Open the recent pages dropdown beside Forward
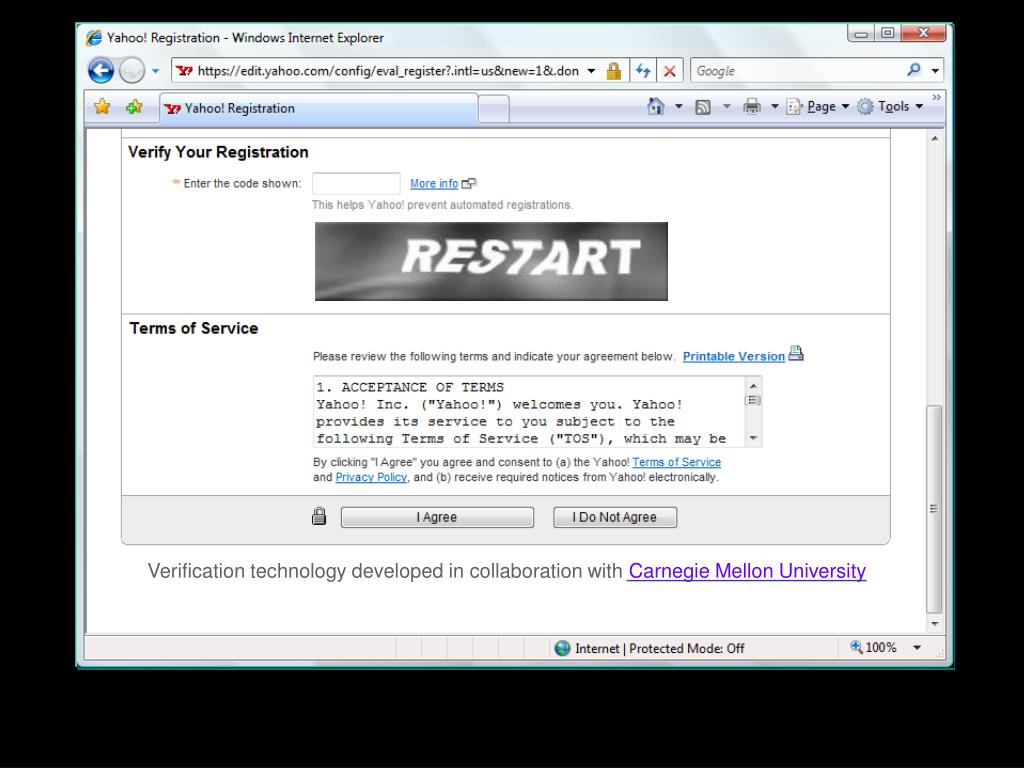Image resolution: width=1024 pixels, height=768 pixels. pos(155,71)
